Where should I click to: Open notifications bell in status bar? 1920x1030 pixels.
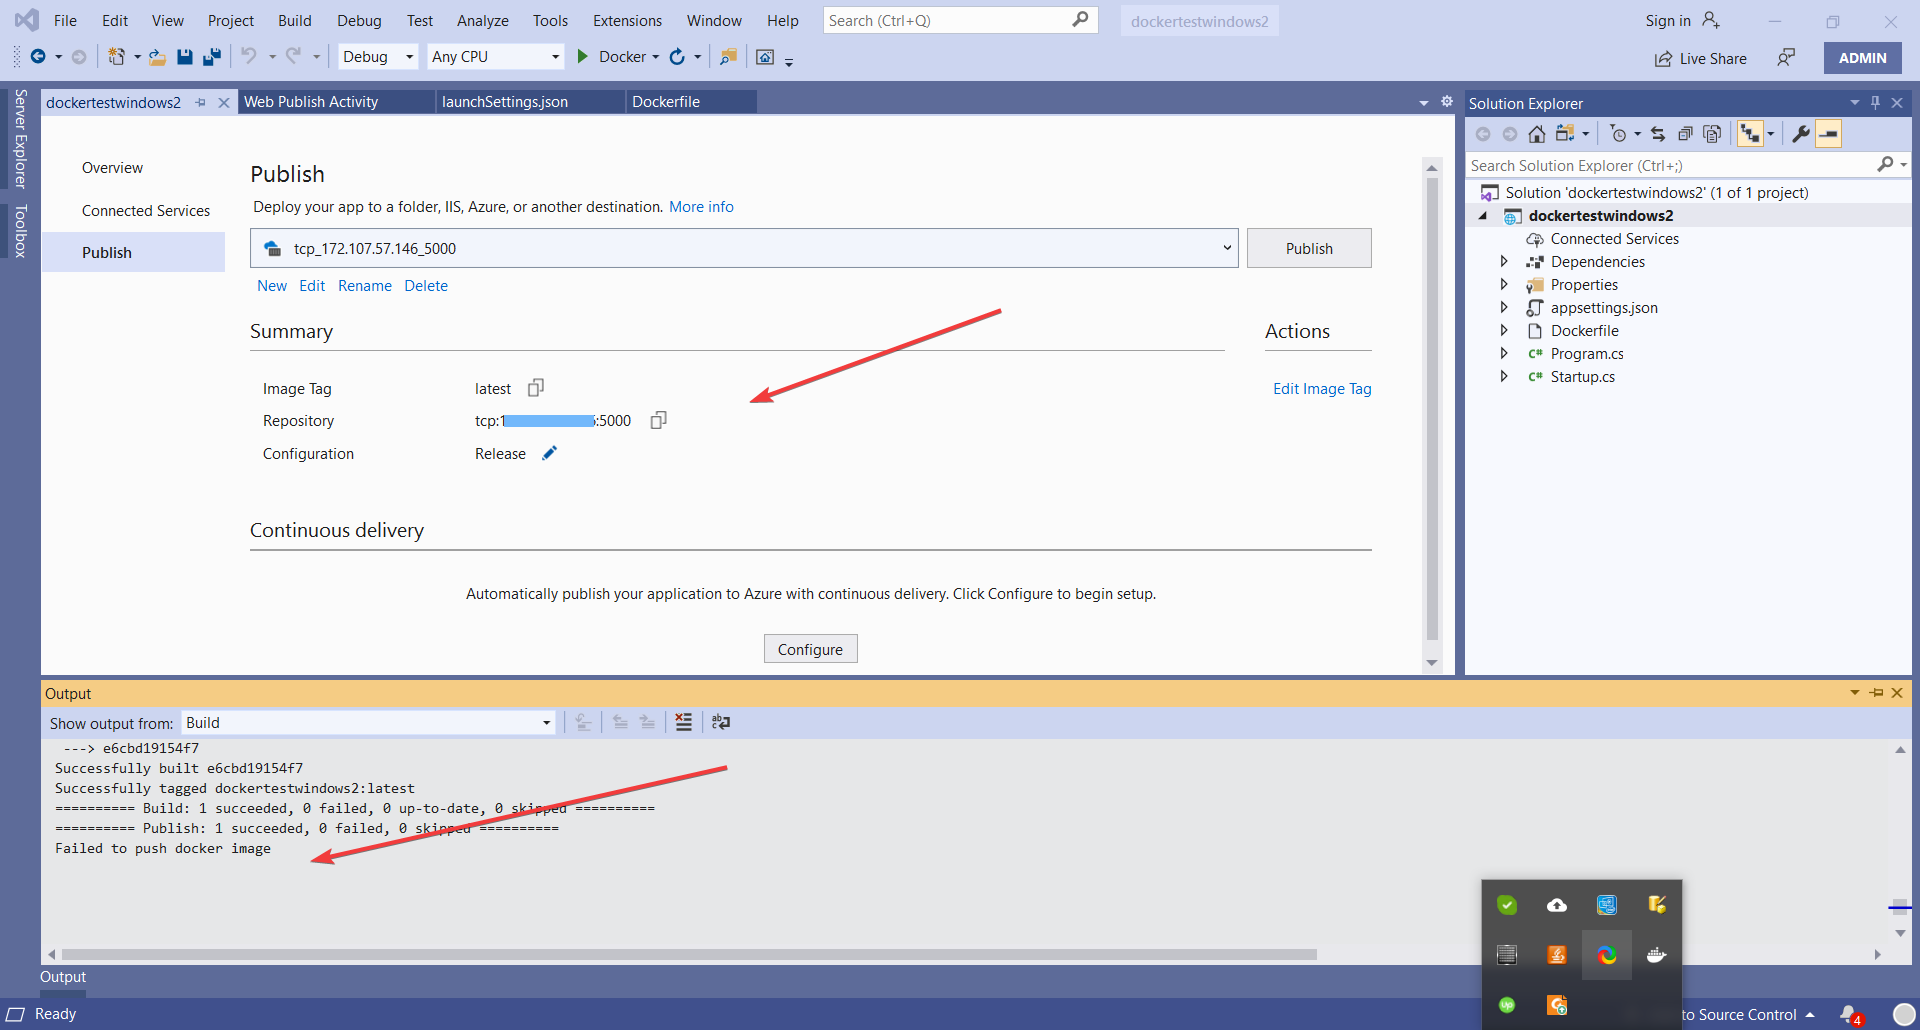point(1850,1014)
